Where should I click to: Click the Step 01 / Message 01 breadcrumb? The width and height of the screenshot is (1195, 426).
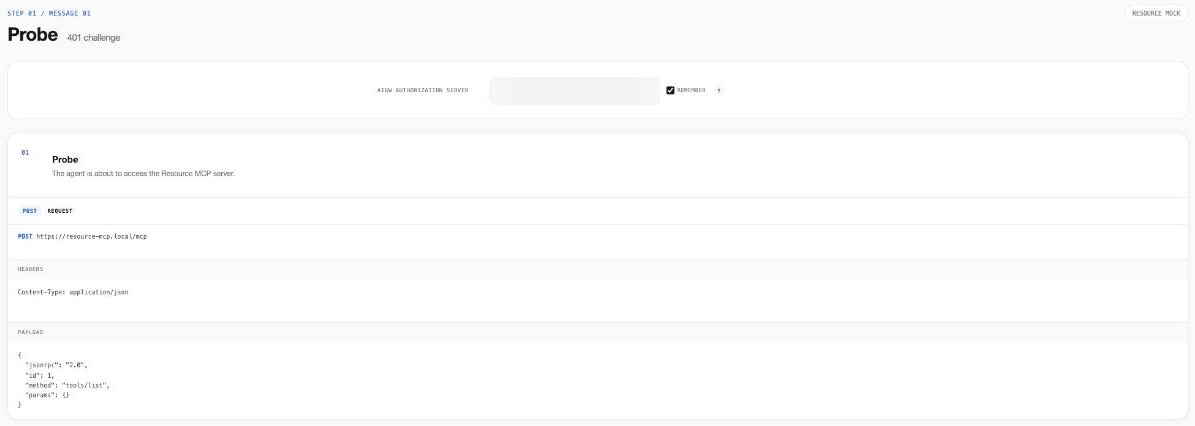tap(50, 13)
